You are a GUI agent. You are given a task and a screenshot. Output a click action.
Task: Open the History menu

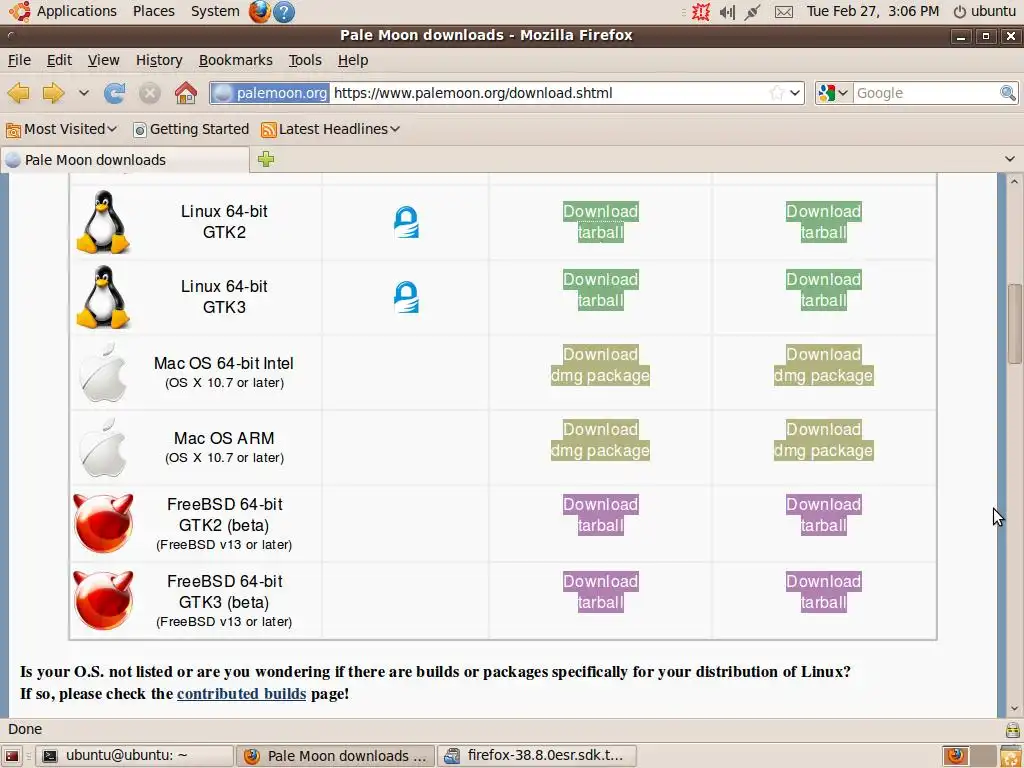tap(159, 60)
